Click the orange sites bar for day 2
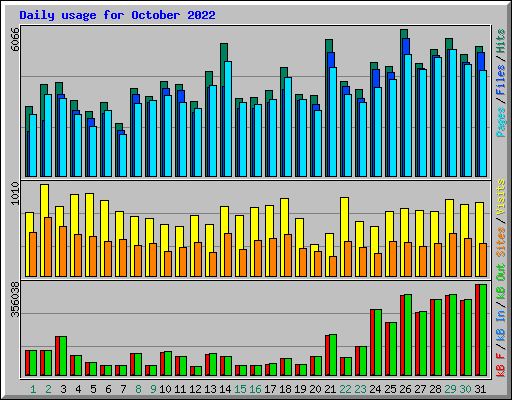Viewport: 512px width, 400px height. [x=48, y=247]
